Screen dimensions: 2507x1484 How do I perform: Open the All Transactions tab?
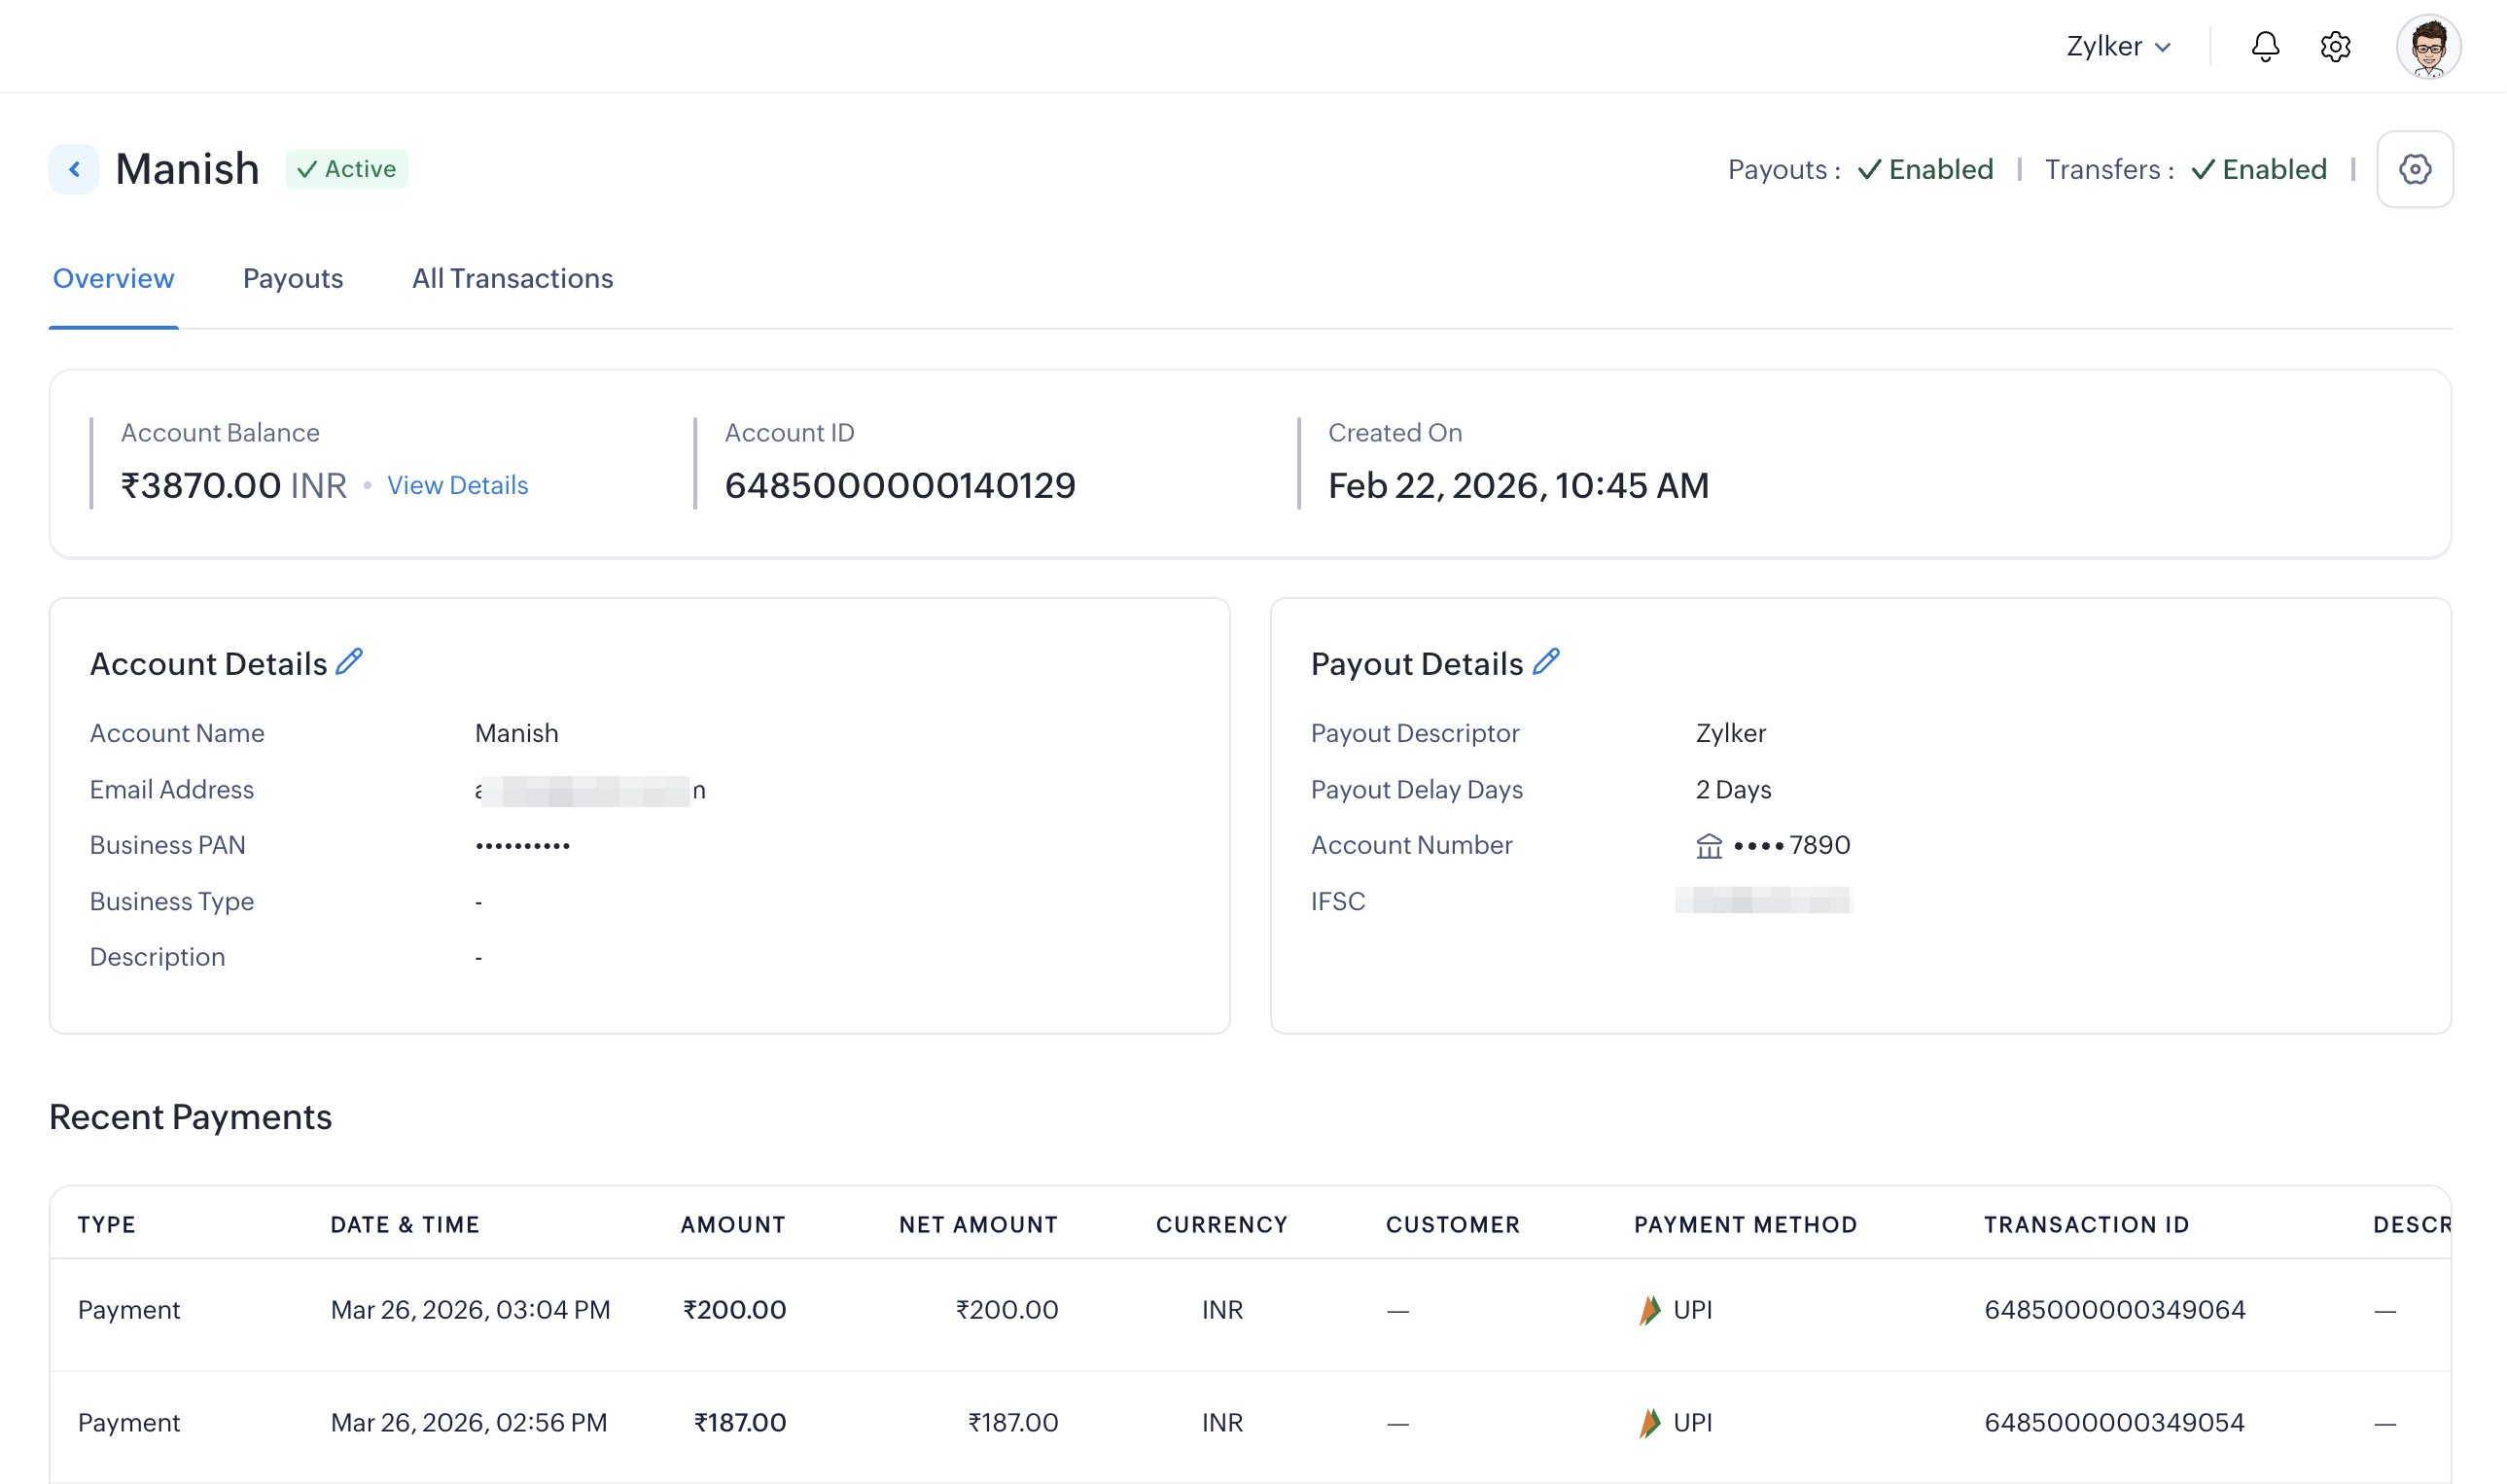(x=512, y=278)
